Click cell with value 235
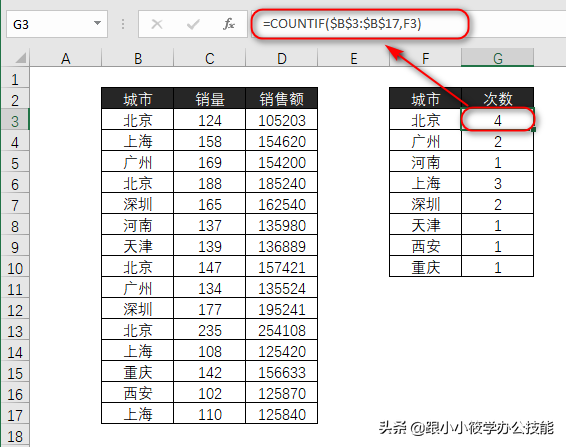Viewport: 566px width, 447px height. (209, 330)
